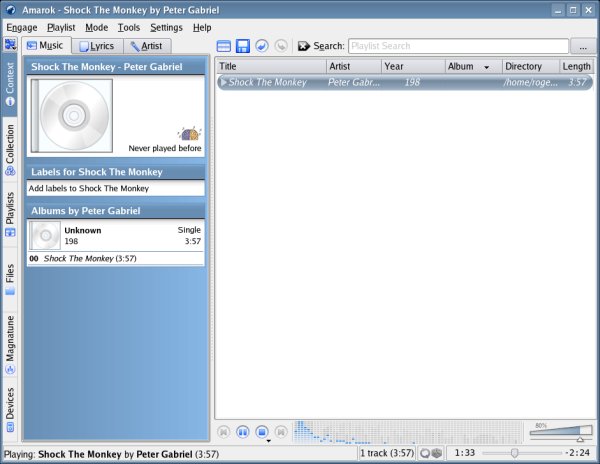Image resolution: width=600 pixels, height=464 pixels.
Task: Click the blue undo toolbar icon
Action: (x=262, y=46)
